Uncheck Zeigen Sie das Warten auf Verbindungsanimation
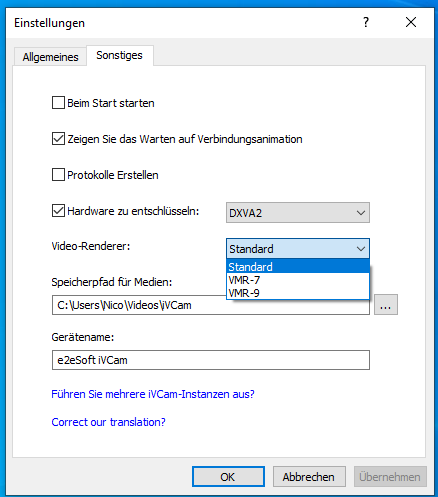This screenshot has width=438, height=497. point(58,139)
